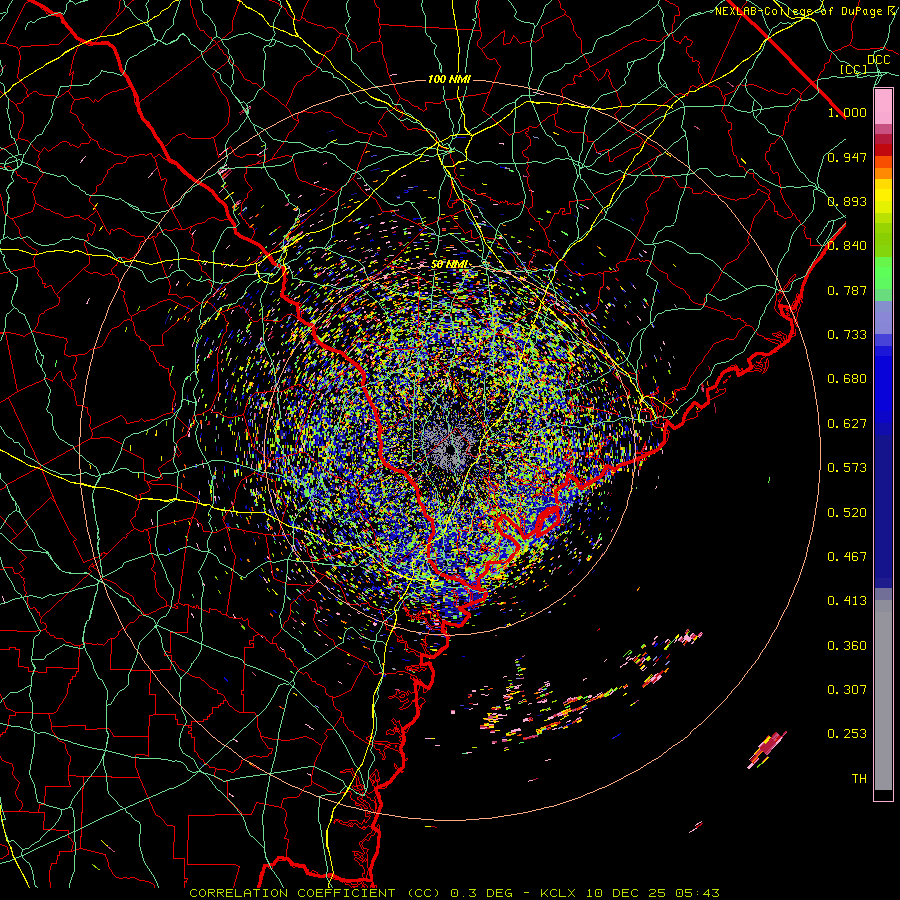Viewport: 900px width, 900px height.
Task: Click the KCLX station identifier in caption
Action: [558, 893]
